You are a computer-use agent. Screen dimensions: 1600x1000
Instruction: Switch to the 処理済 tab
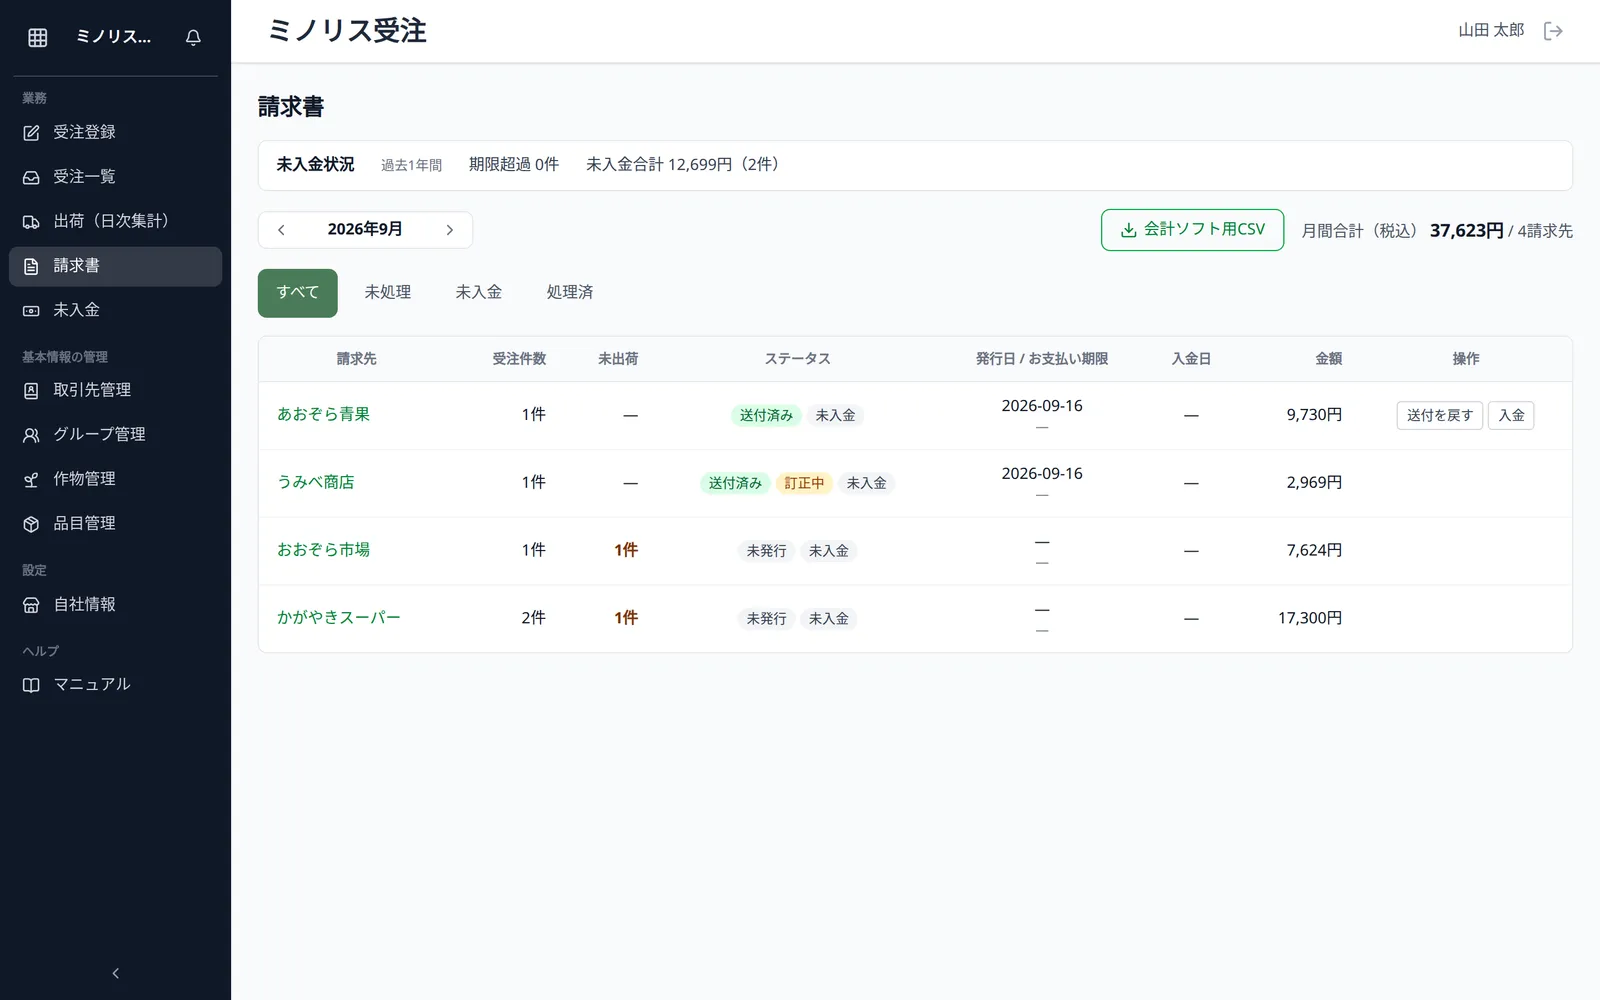(570, 293)
